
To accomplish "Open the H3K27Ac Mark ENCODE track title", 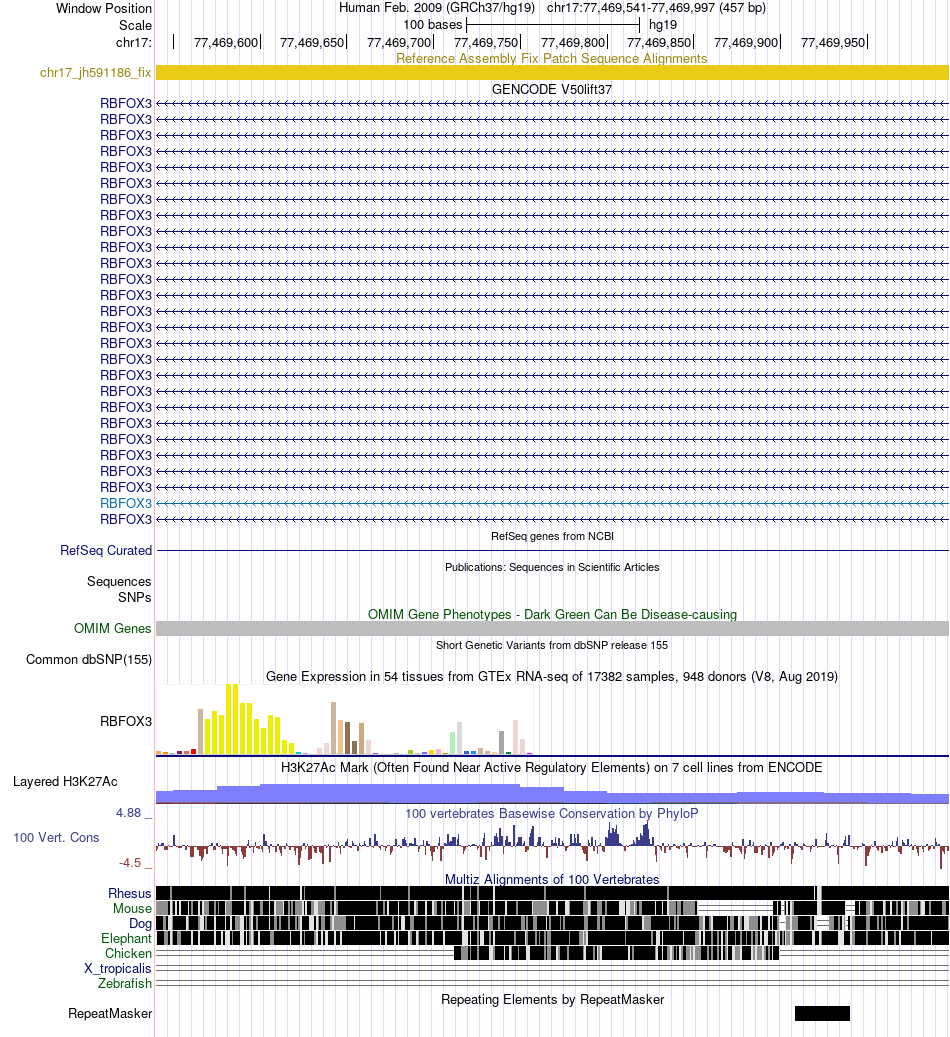I will [552, 768].
